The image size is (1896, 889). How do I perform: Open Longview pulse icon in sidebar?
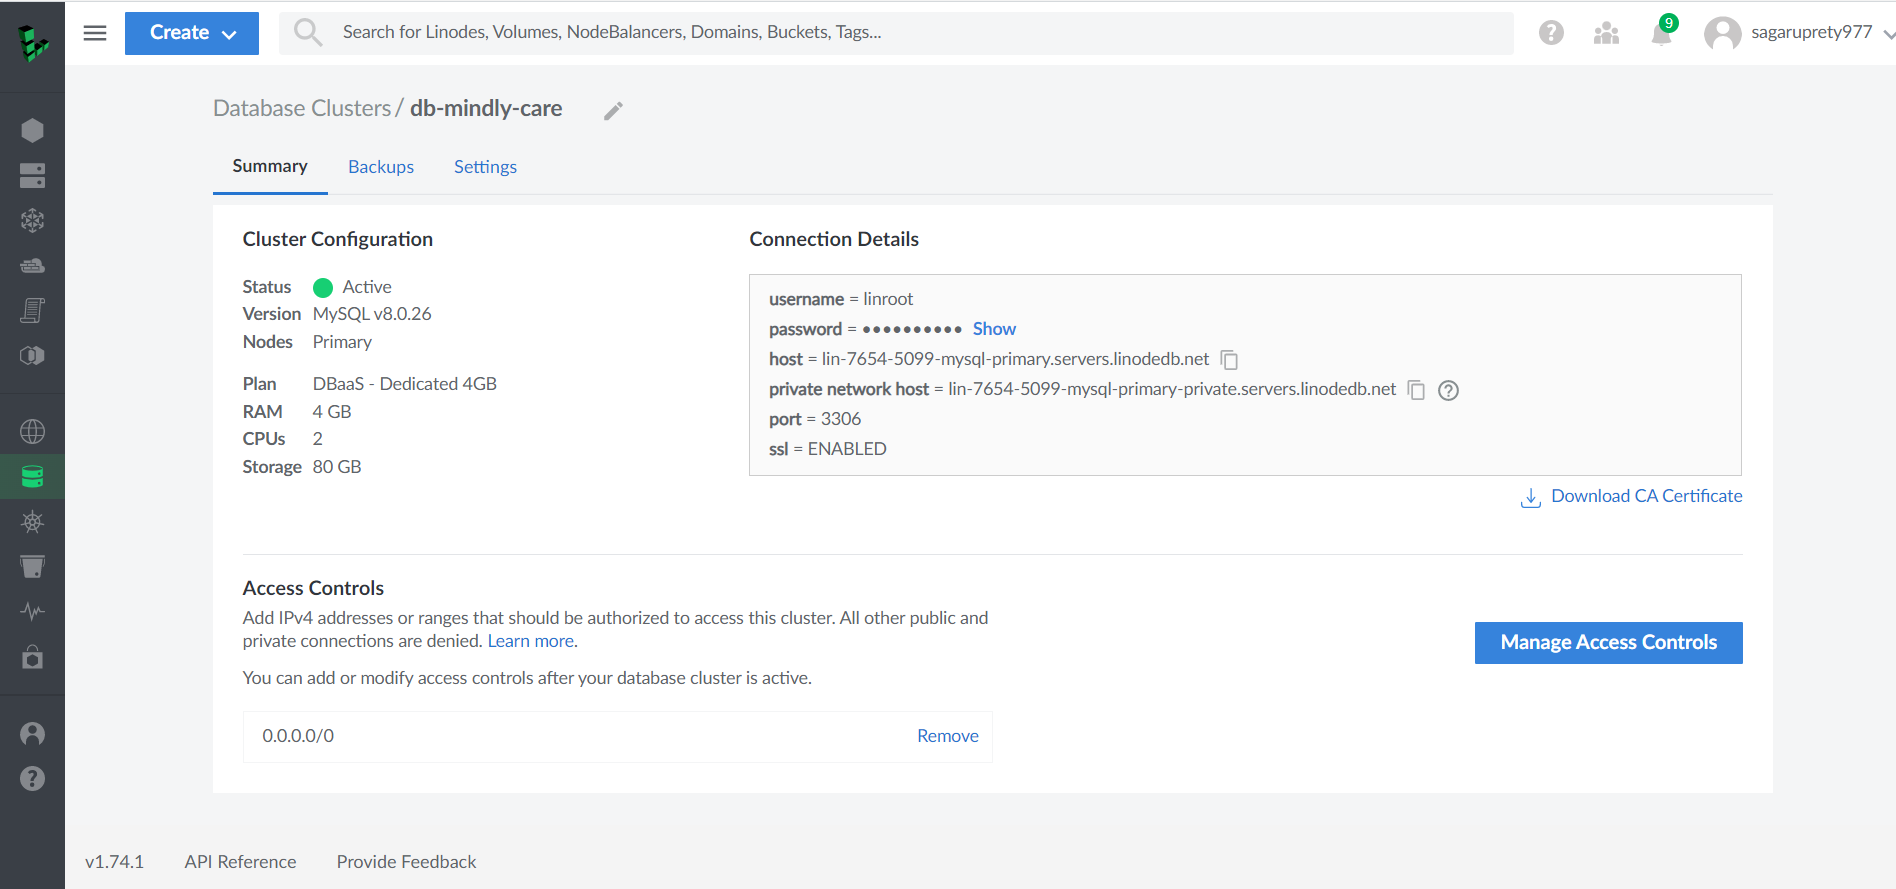32,611
